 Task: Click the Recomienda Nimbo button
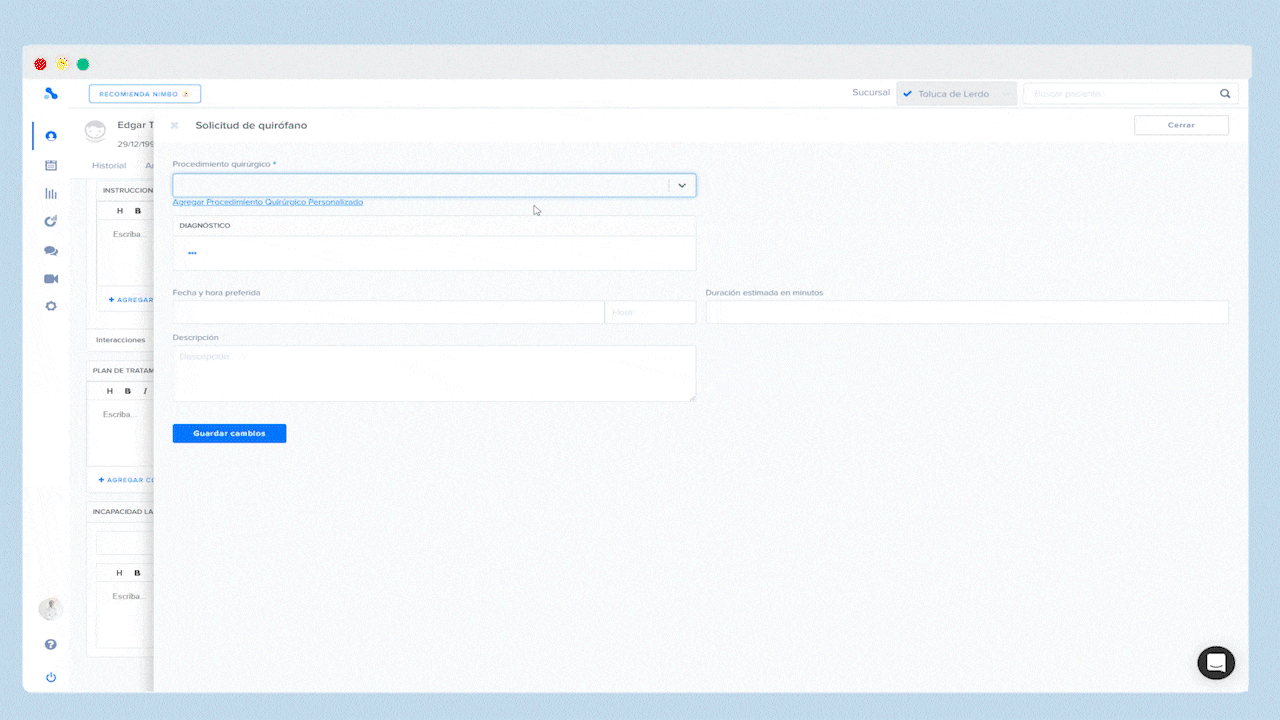[x=145, y=94]
